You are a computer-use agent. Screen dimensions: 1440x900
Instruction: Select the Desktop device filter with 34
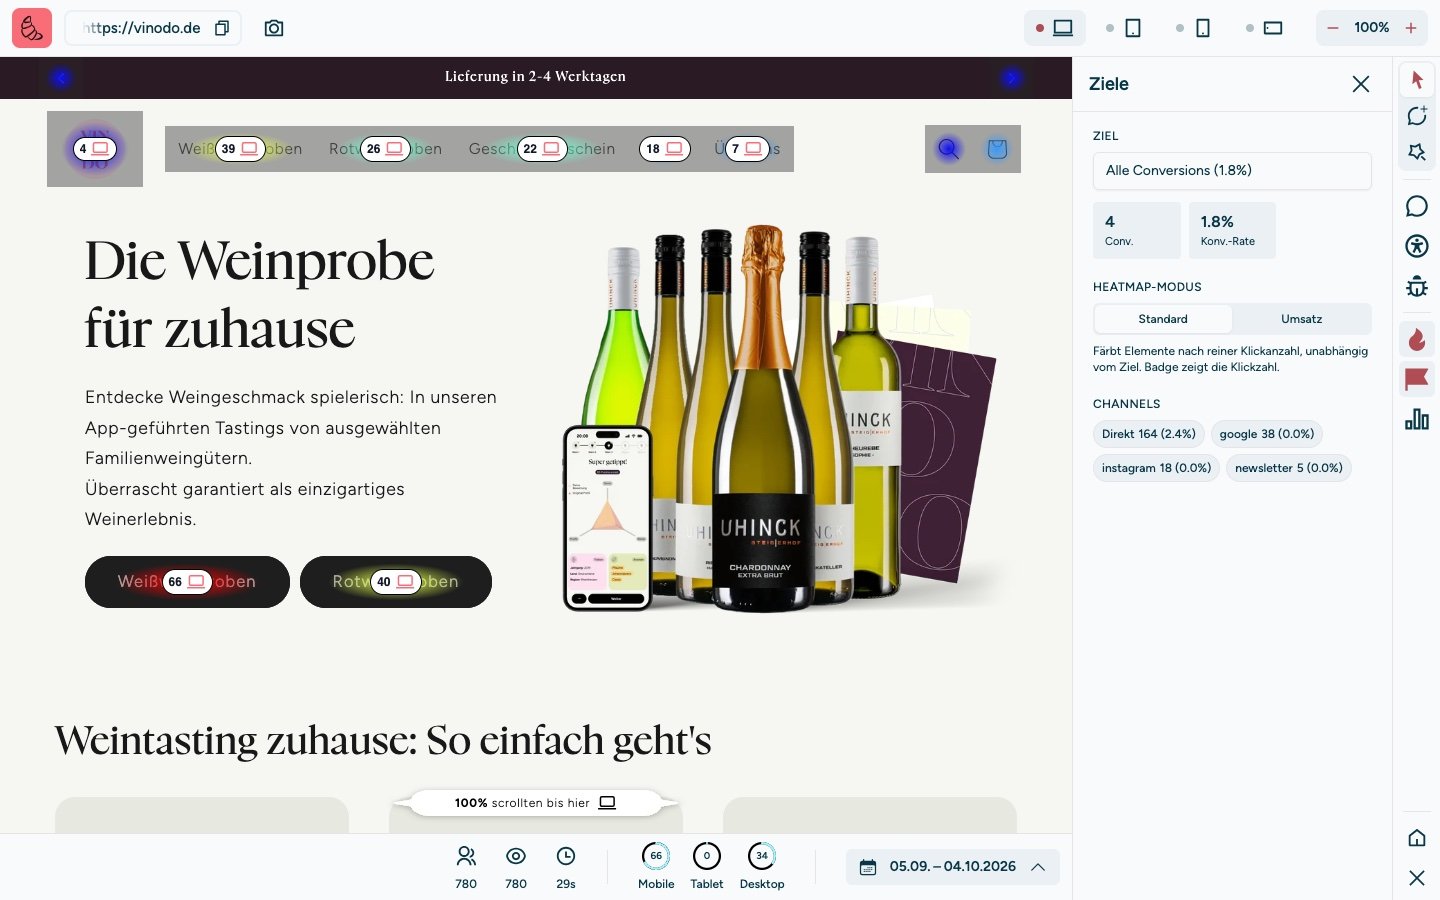point(762,866)
